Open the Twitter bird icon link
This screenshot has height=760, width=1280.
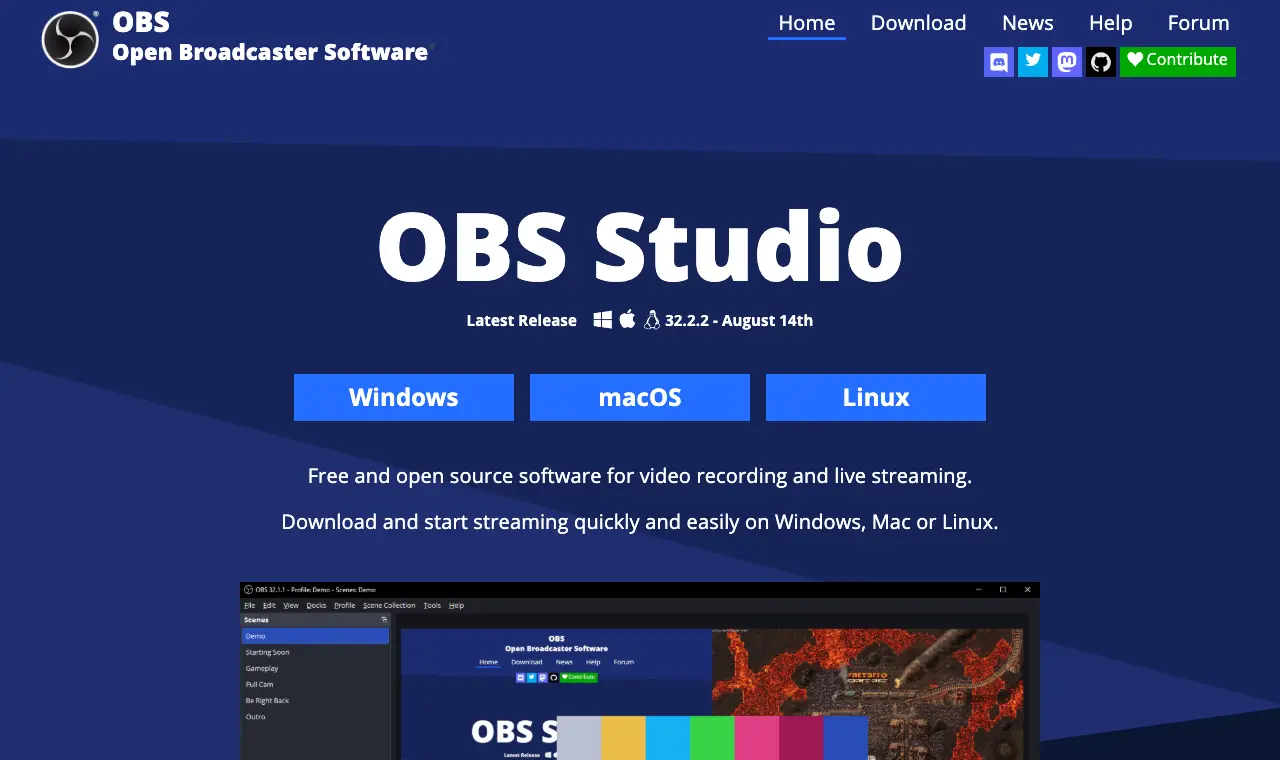tap(1033, 62)
